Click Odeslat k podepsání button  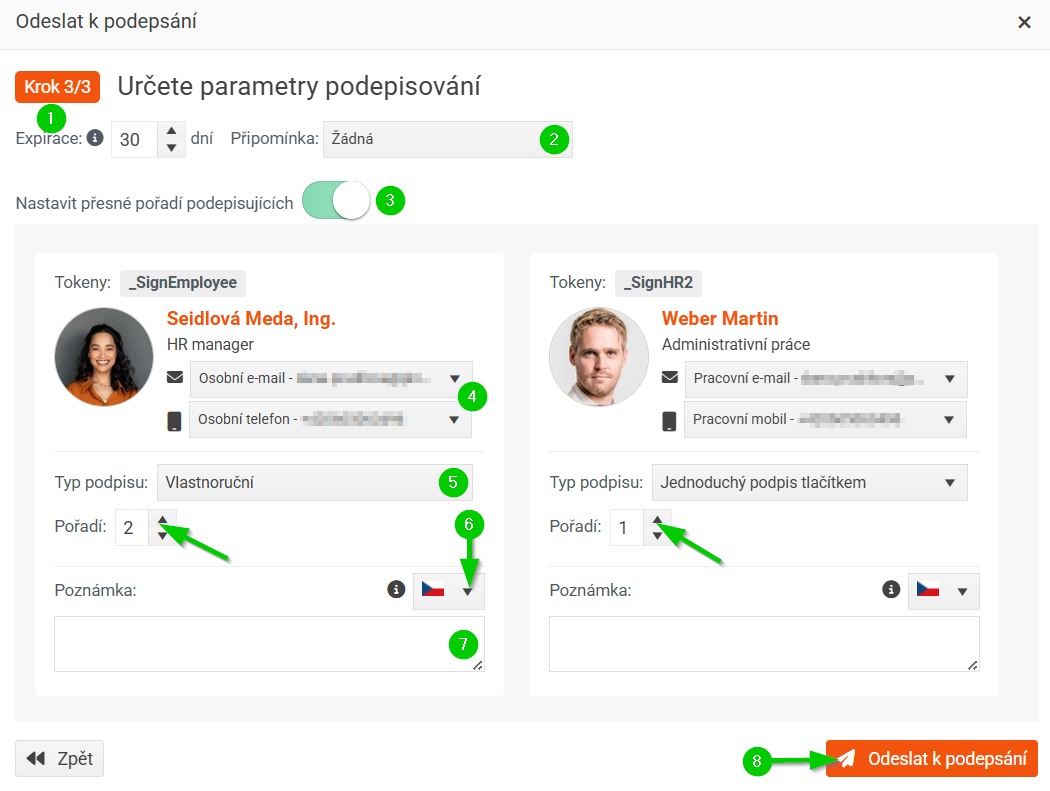point(931,758)
